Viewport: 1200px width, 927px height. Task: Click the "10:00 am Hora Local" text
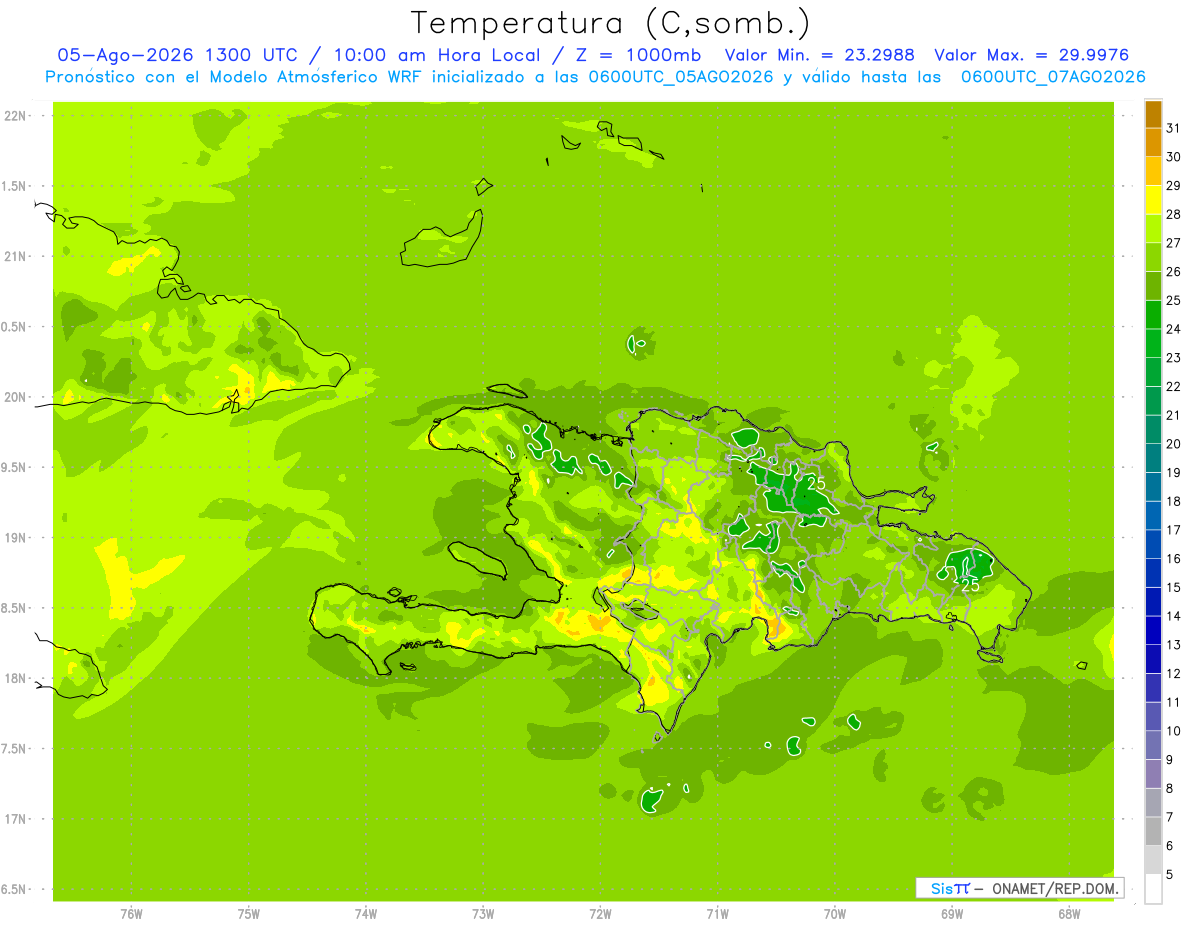tap(436, 55)
